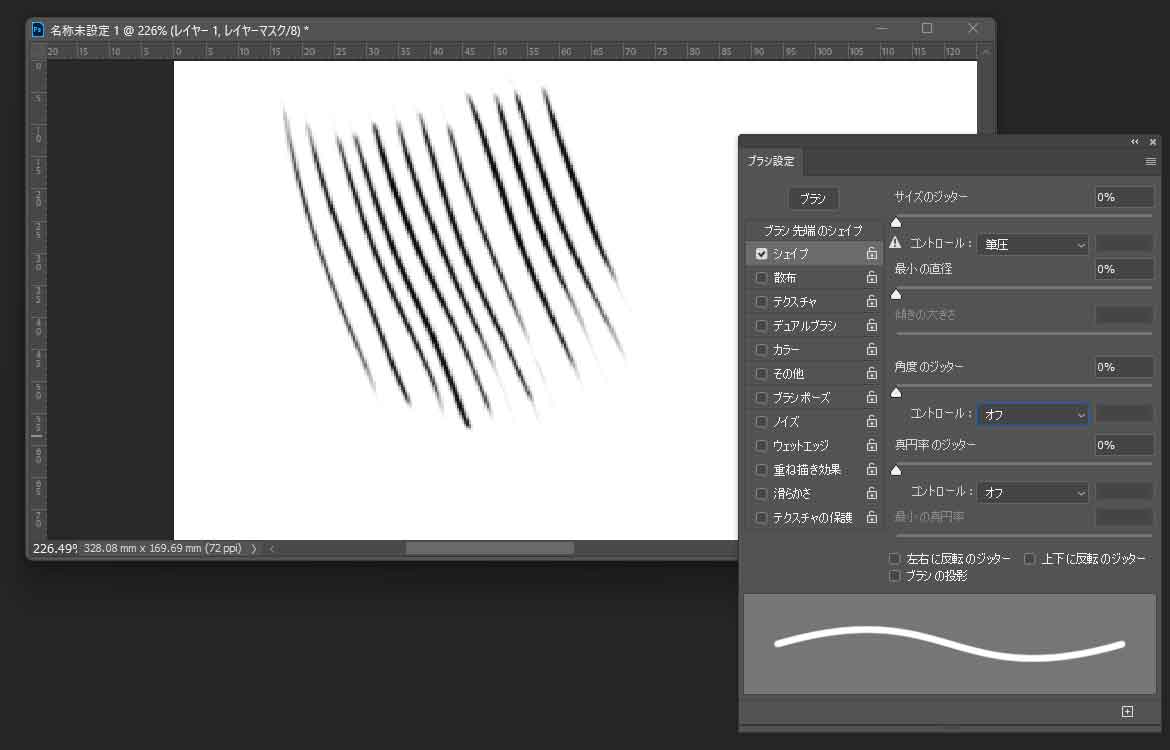This screenshot has height=750, width=1170.
Task: Click the lock icon for ウェットエッジ
Action: point(872,446)
